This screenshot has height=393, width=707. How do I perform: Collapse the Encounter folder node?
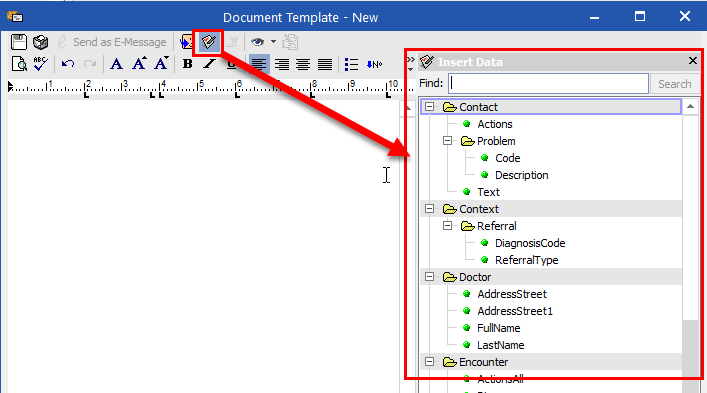point(430,362)
